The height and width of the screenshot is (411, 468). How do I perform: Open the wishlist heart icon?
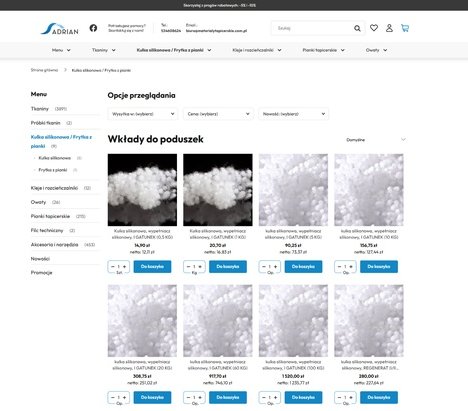(x=374, y=28)
